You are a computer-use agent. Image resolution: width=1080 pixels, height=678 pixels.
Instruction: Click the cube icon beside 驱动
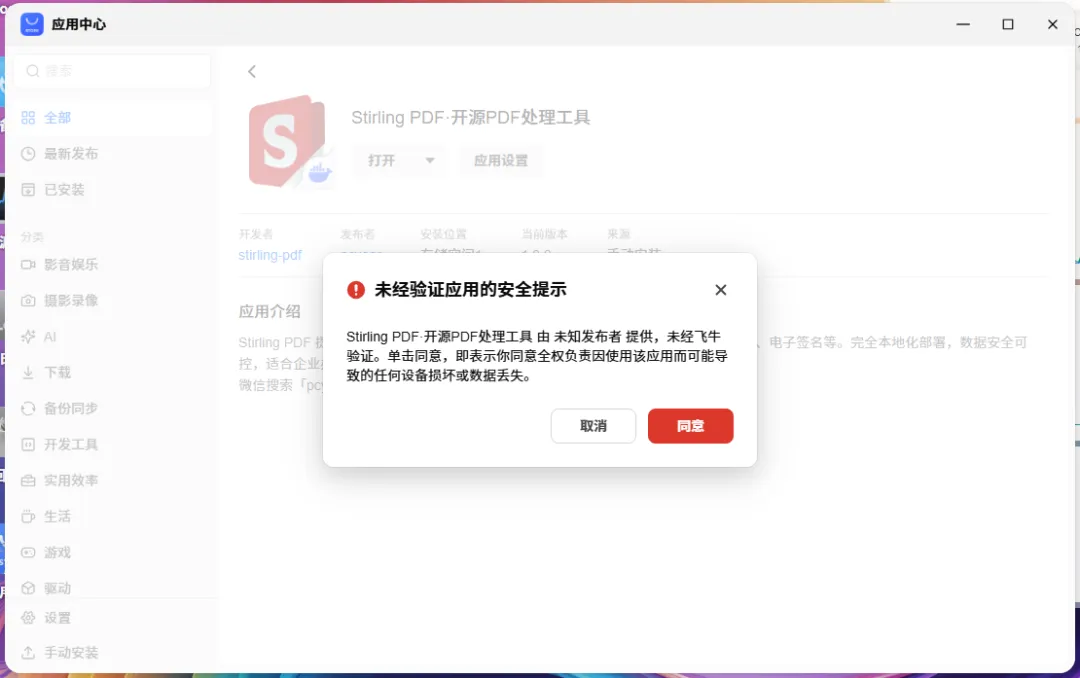point(28,588)
